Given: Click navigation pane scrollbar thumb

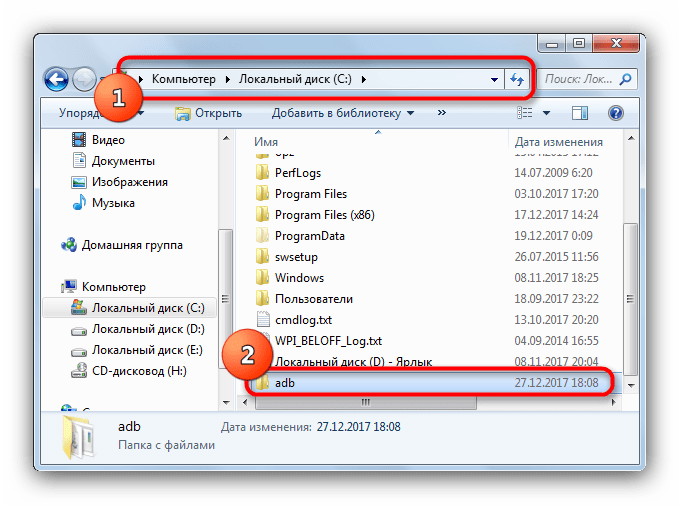Looking at the screenshot, I should tap(225, 298).
